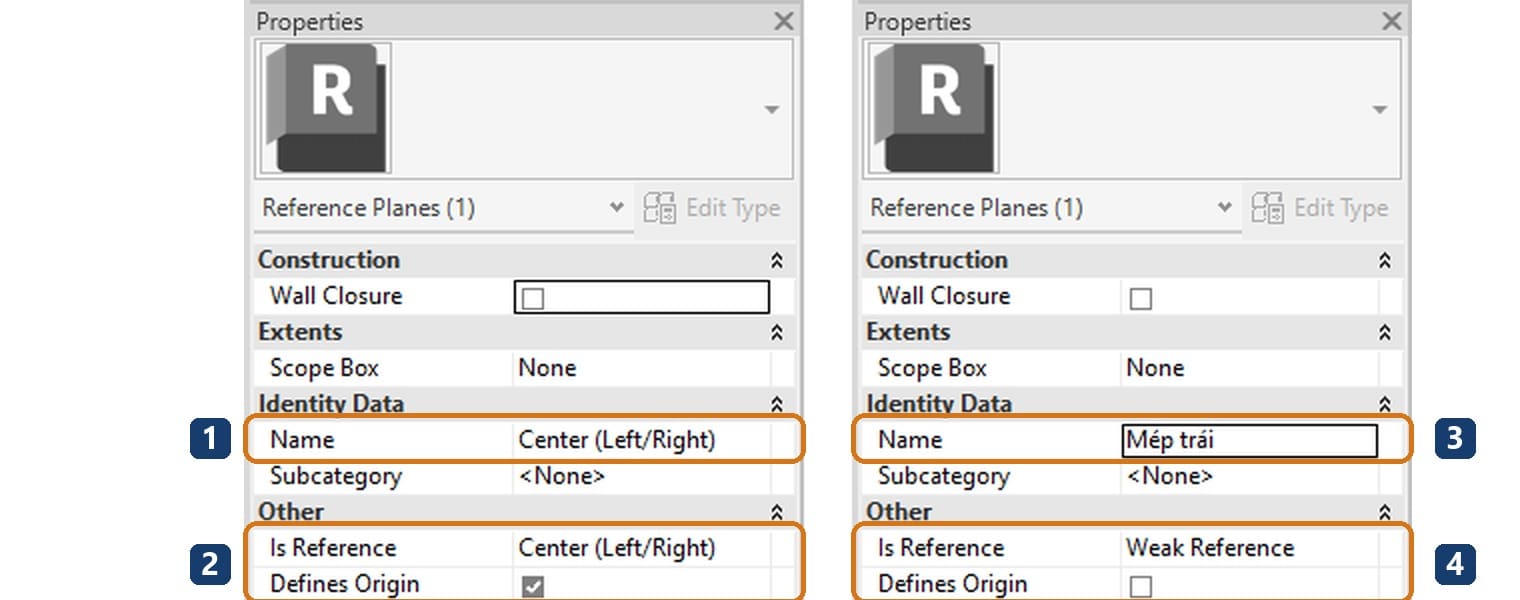Viewport: 1520px width, 600px height.
Task: Click Edit Type icon in right panel
Action: [1267, 208]
